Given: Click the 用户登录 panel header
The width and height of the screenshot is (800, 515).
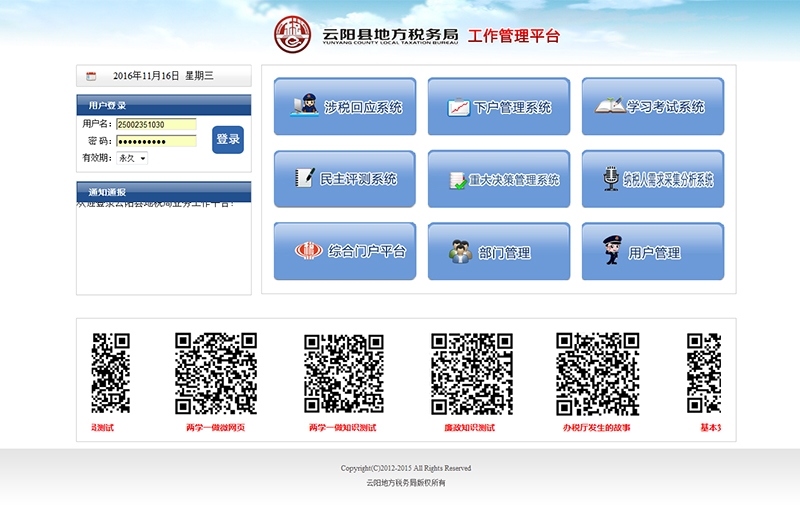Looking at the screenshot, I should [x=164, y=105].
